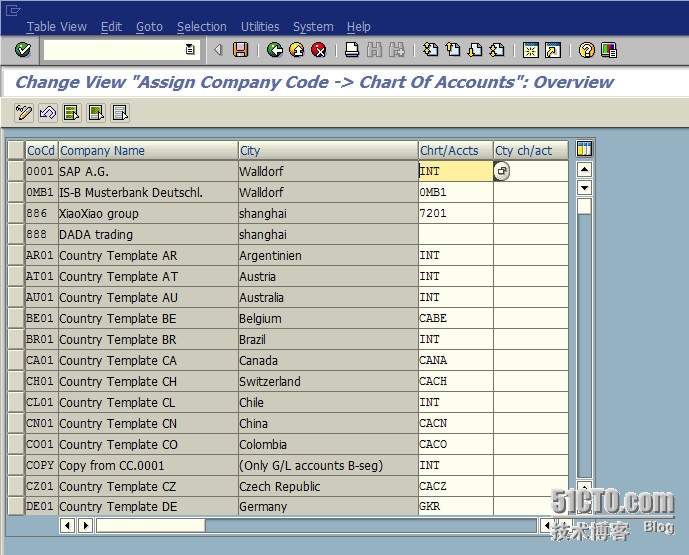
Task: Click the Deselect All icon
Action: coord(120,113)
